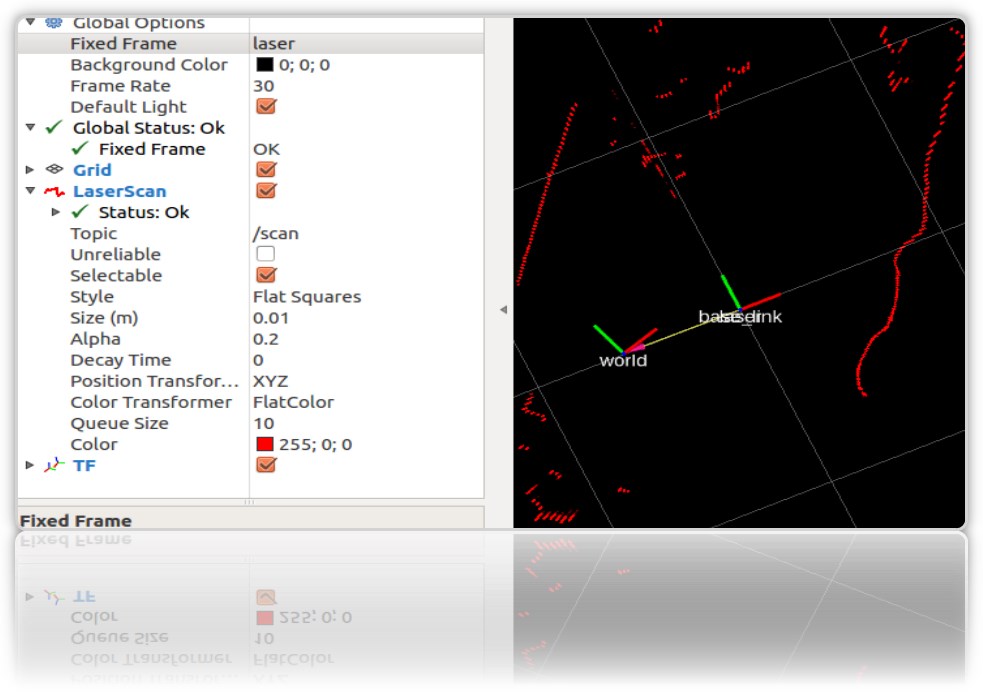
Task: Expand the LaserScan Status Ok row
Action: point(56,212)
